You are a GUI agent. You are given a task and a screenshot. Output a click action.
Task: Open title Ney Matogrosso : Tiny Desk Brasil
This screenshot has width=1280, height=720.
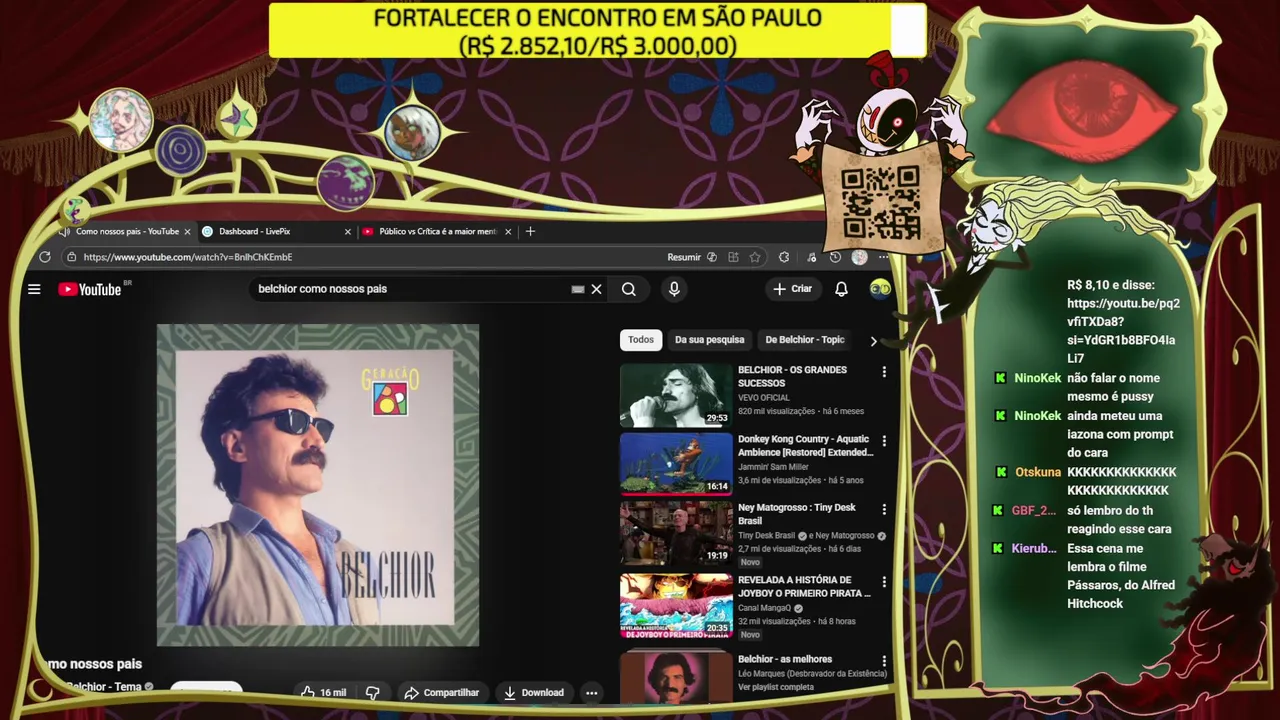[x=798, y=514]
